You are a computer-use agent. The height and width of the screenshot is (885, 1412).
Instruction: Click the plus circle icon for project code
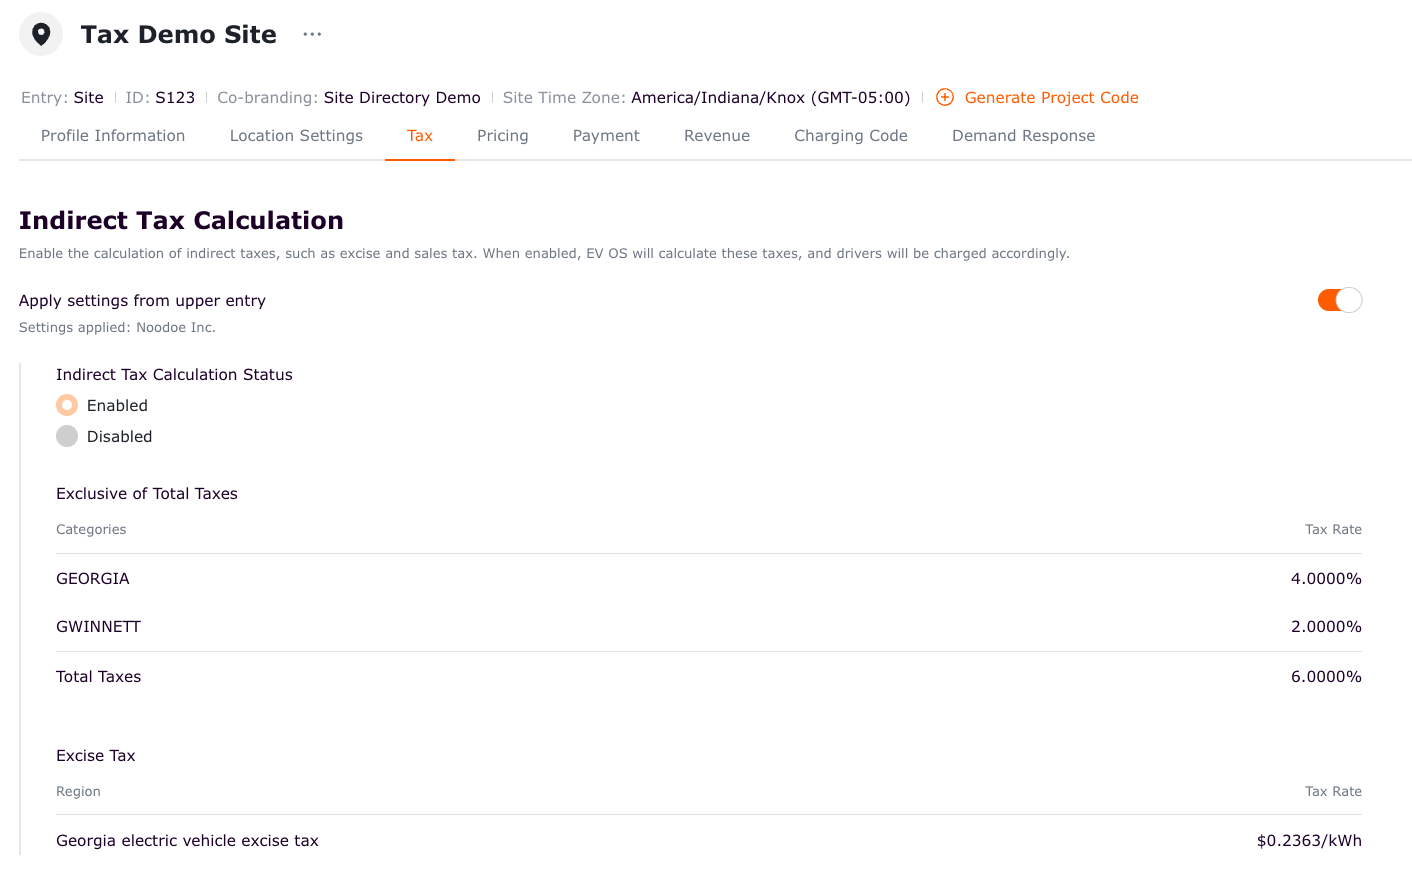pos(944,97)
